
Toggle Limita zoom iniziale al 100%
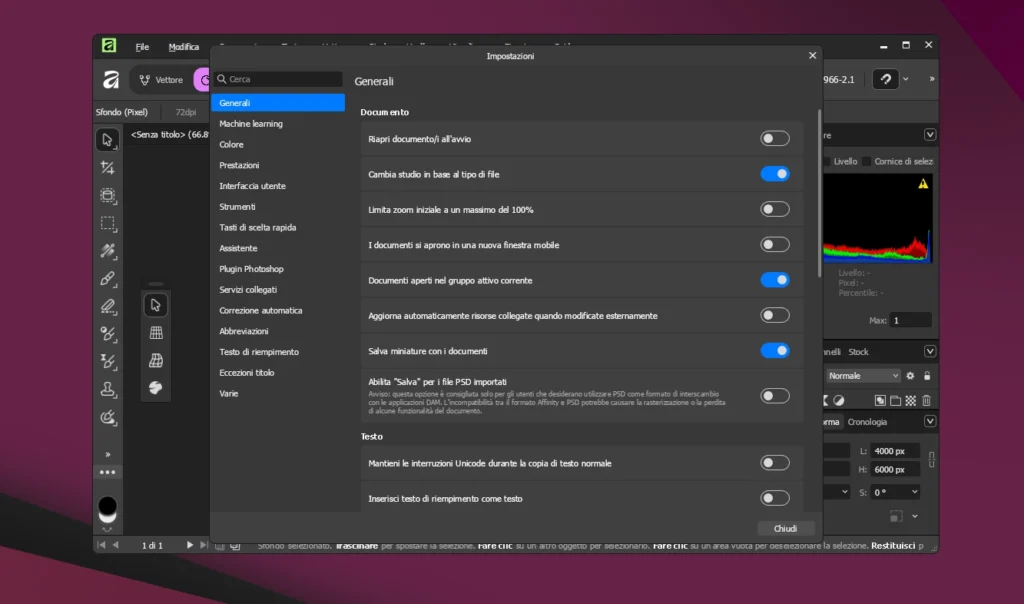click(774, 210)
